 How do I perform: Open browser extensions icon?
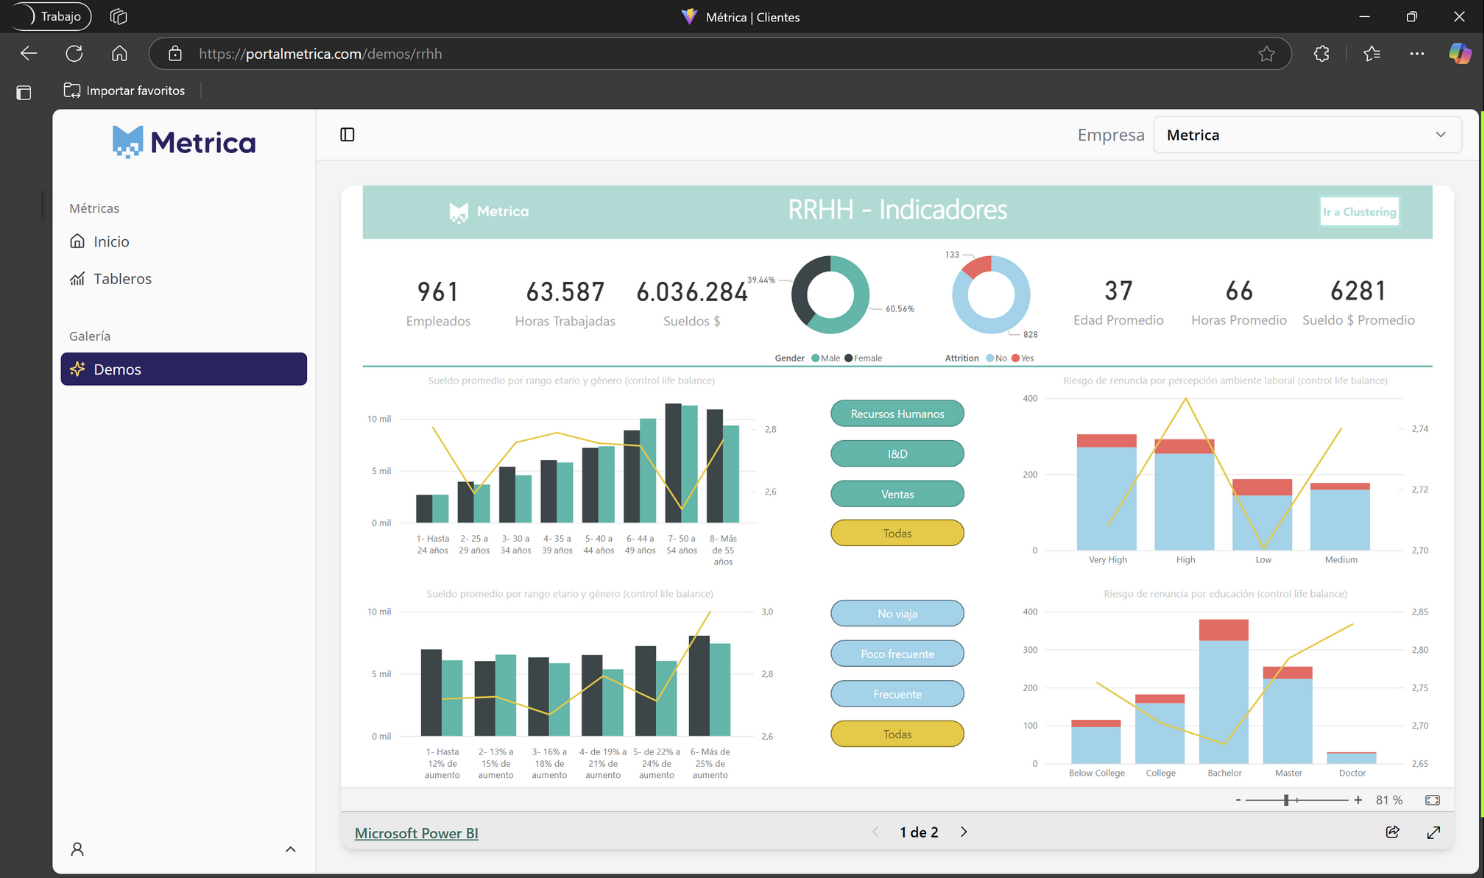[x=1321, y=54]
